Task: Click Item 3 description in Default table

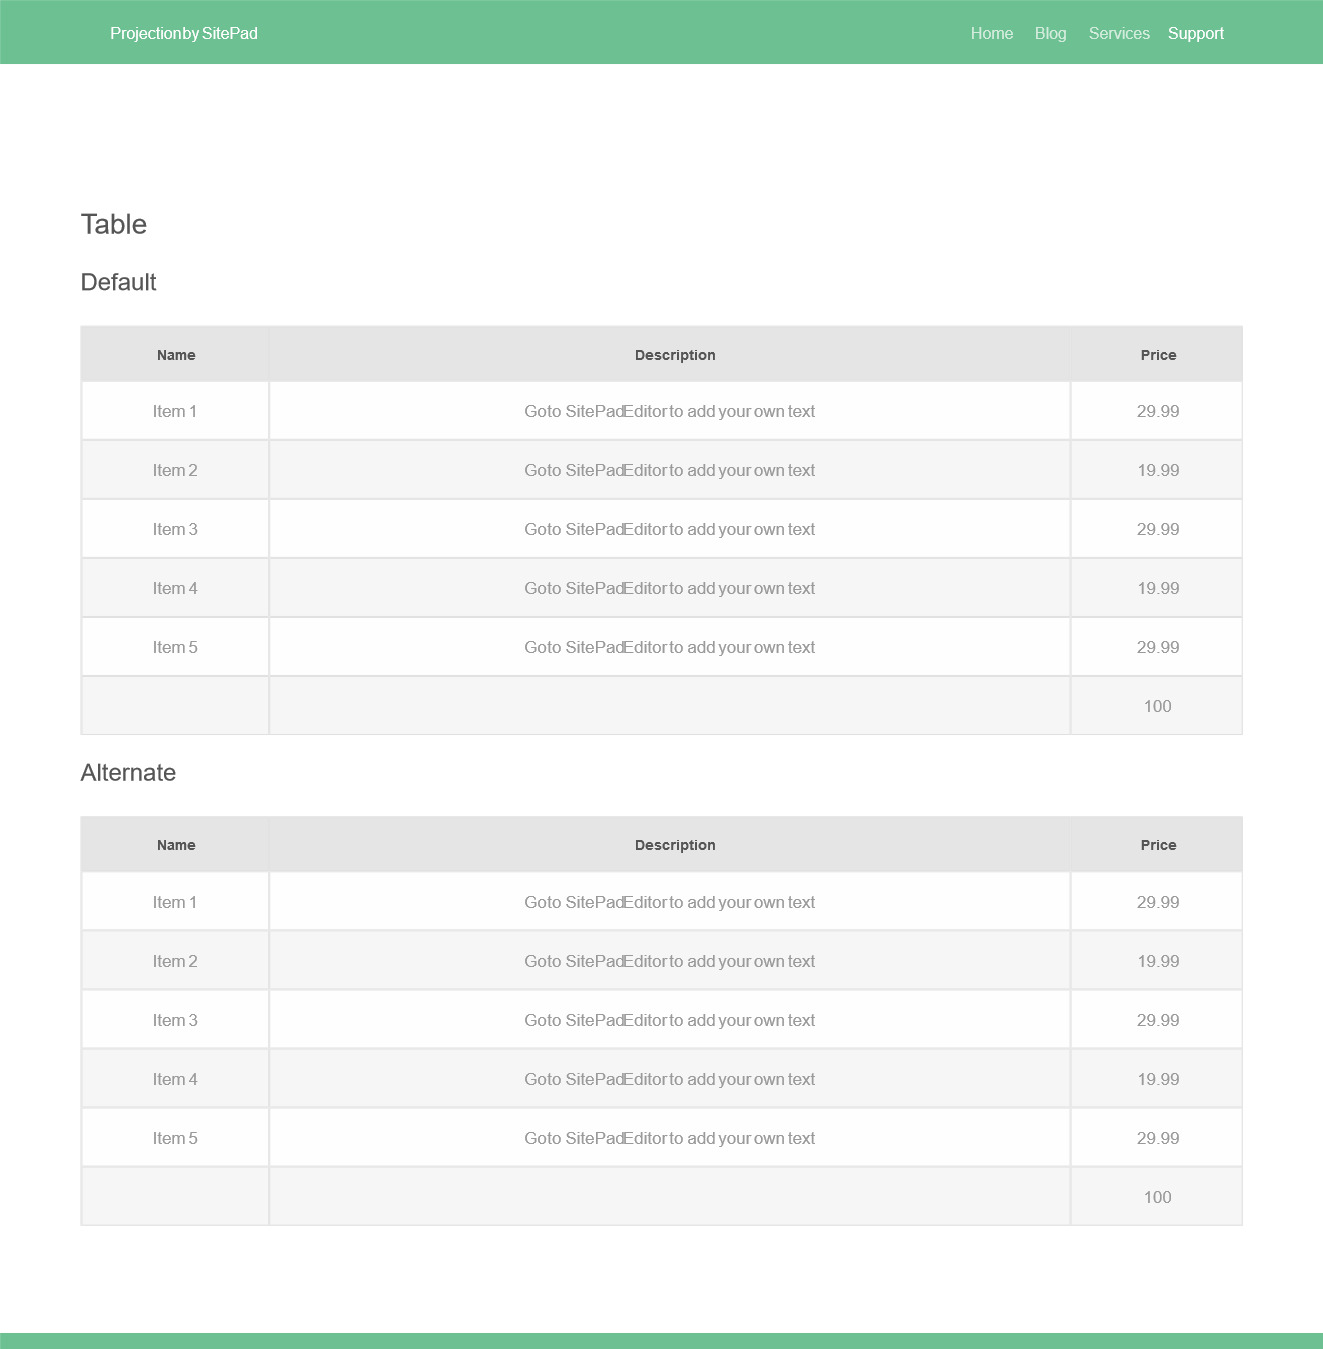Action: [x=670, y=529]
